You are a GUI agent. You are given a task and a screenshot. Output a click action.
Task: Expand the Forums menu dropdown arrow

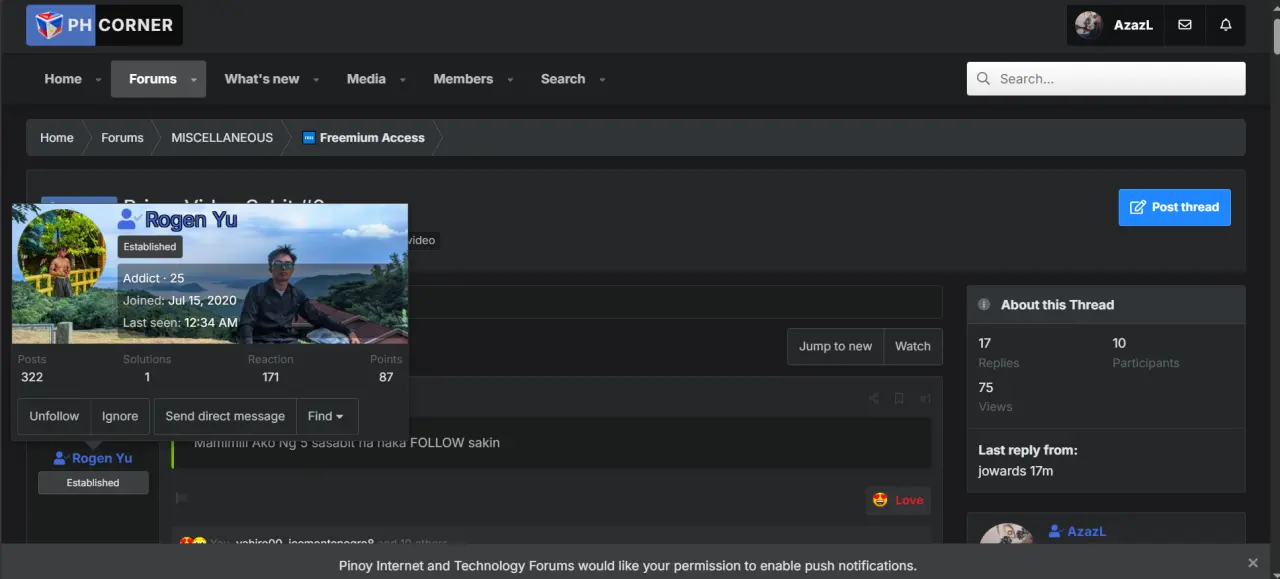(194, 79)
